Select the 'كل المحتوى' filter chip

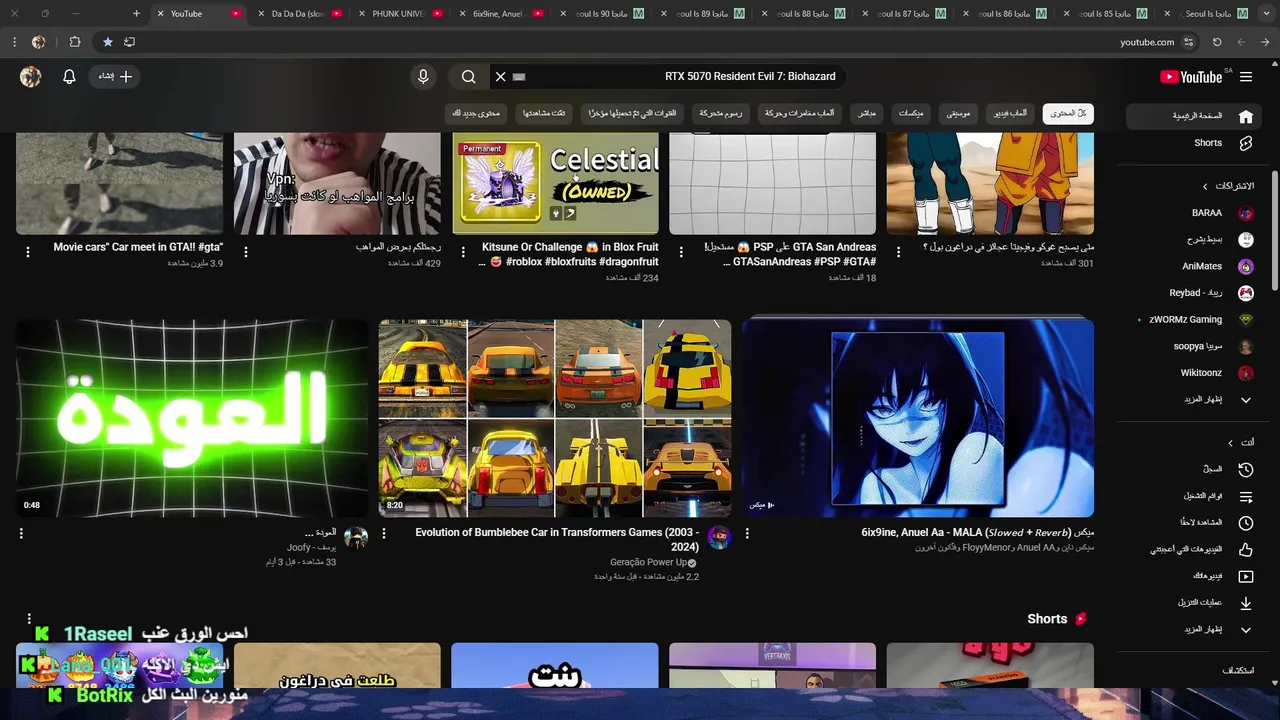(1068, 114)
